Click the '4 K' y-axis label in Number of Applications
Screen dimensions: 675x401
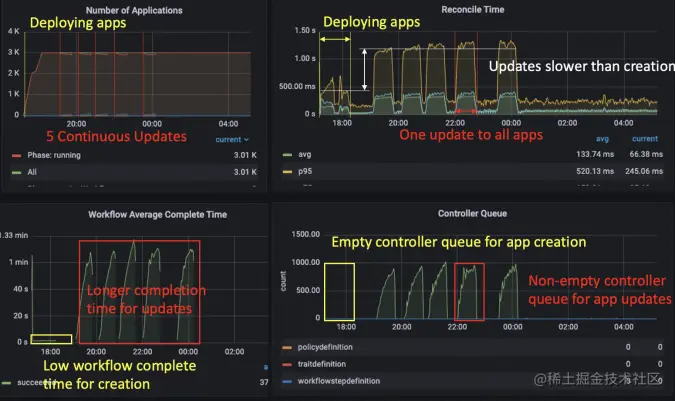(x=14, y=31)
